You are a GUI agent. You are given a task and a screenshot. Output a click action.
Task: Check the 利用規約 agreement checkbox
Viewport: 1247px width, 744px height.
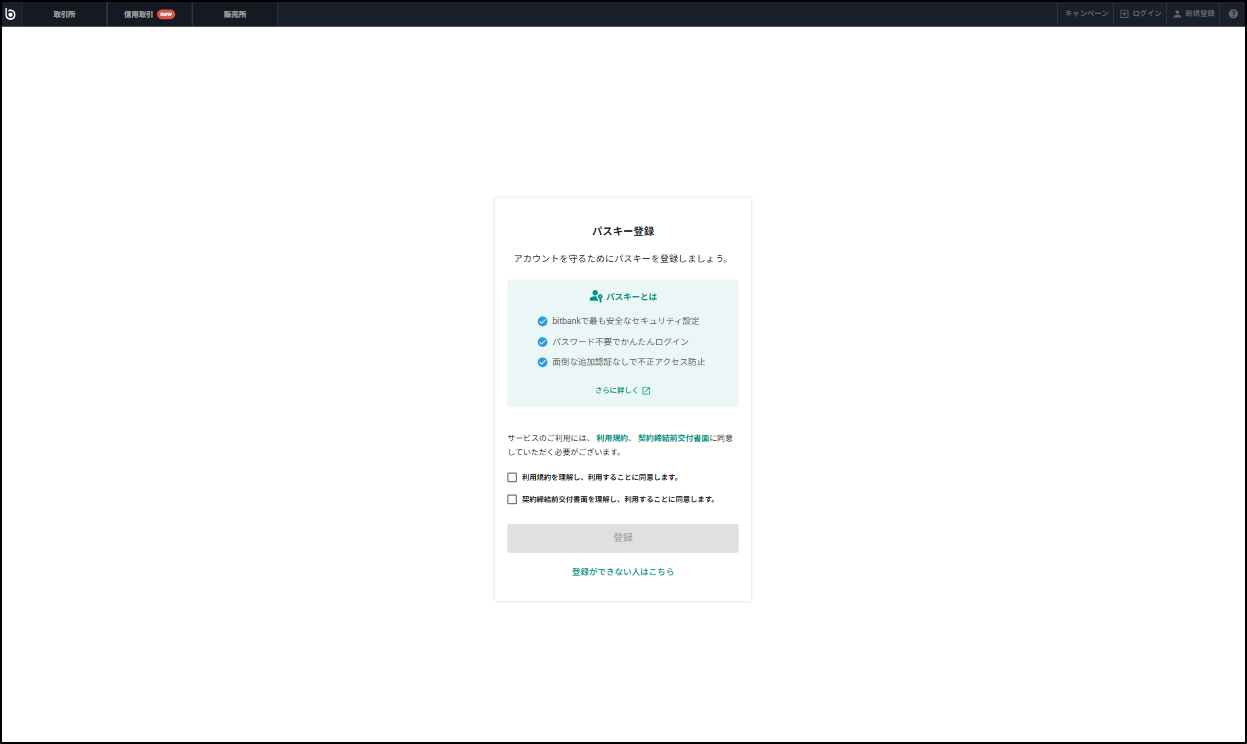(511, 478)
